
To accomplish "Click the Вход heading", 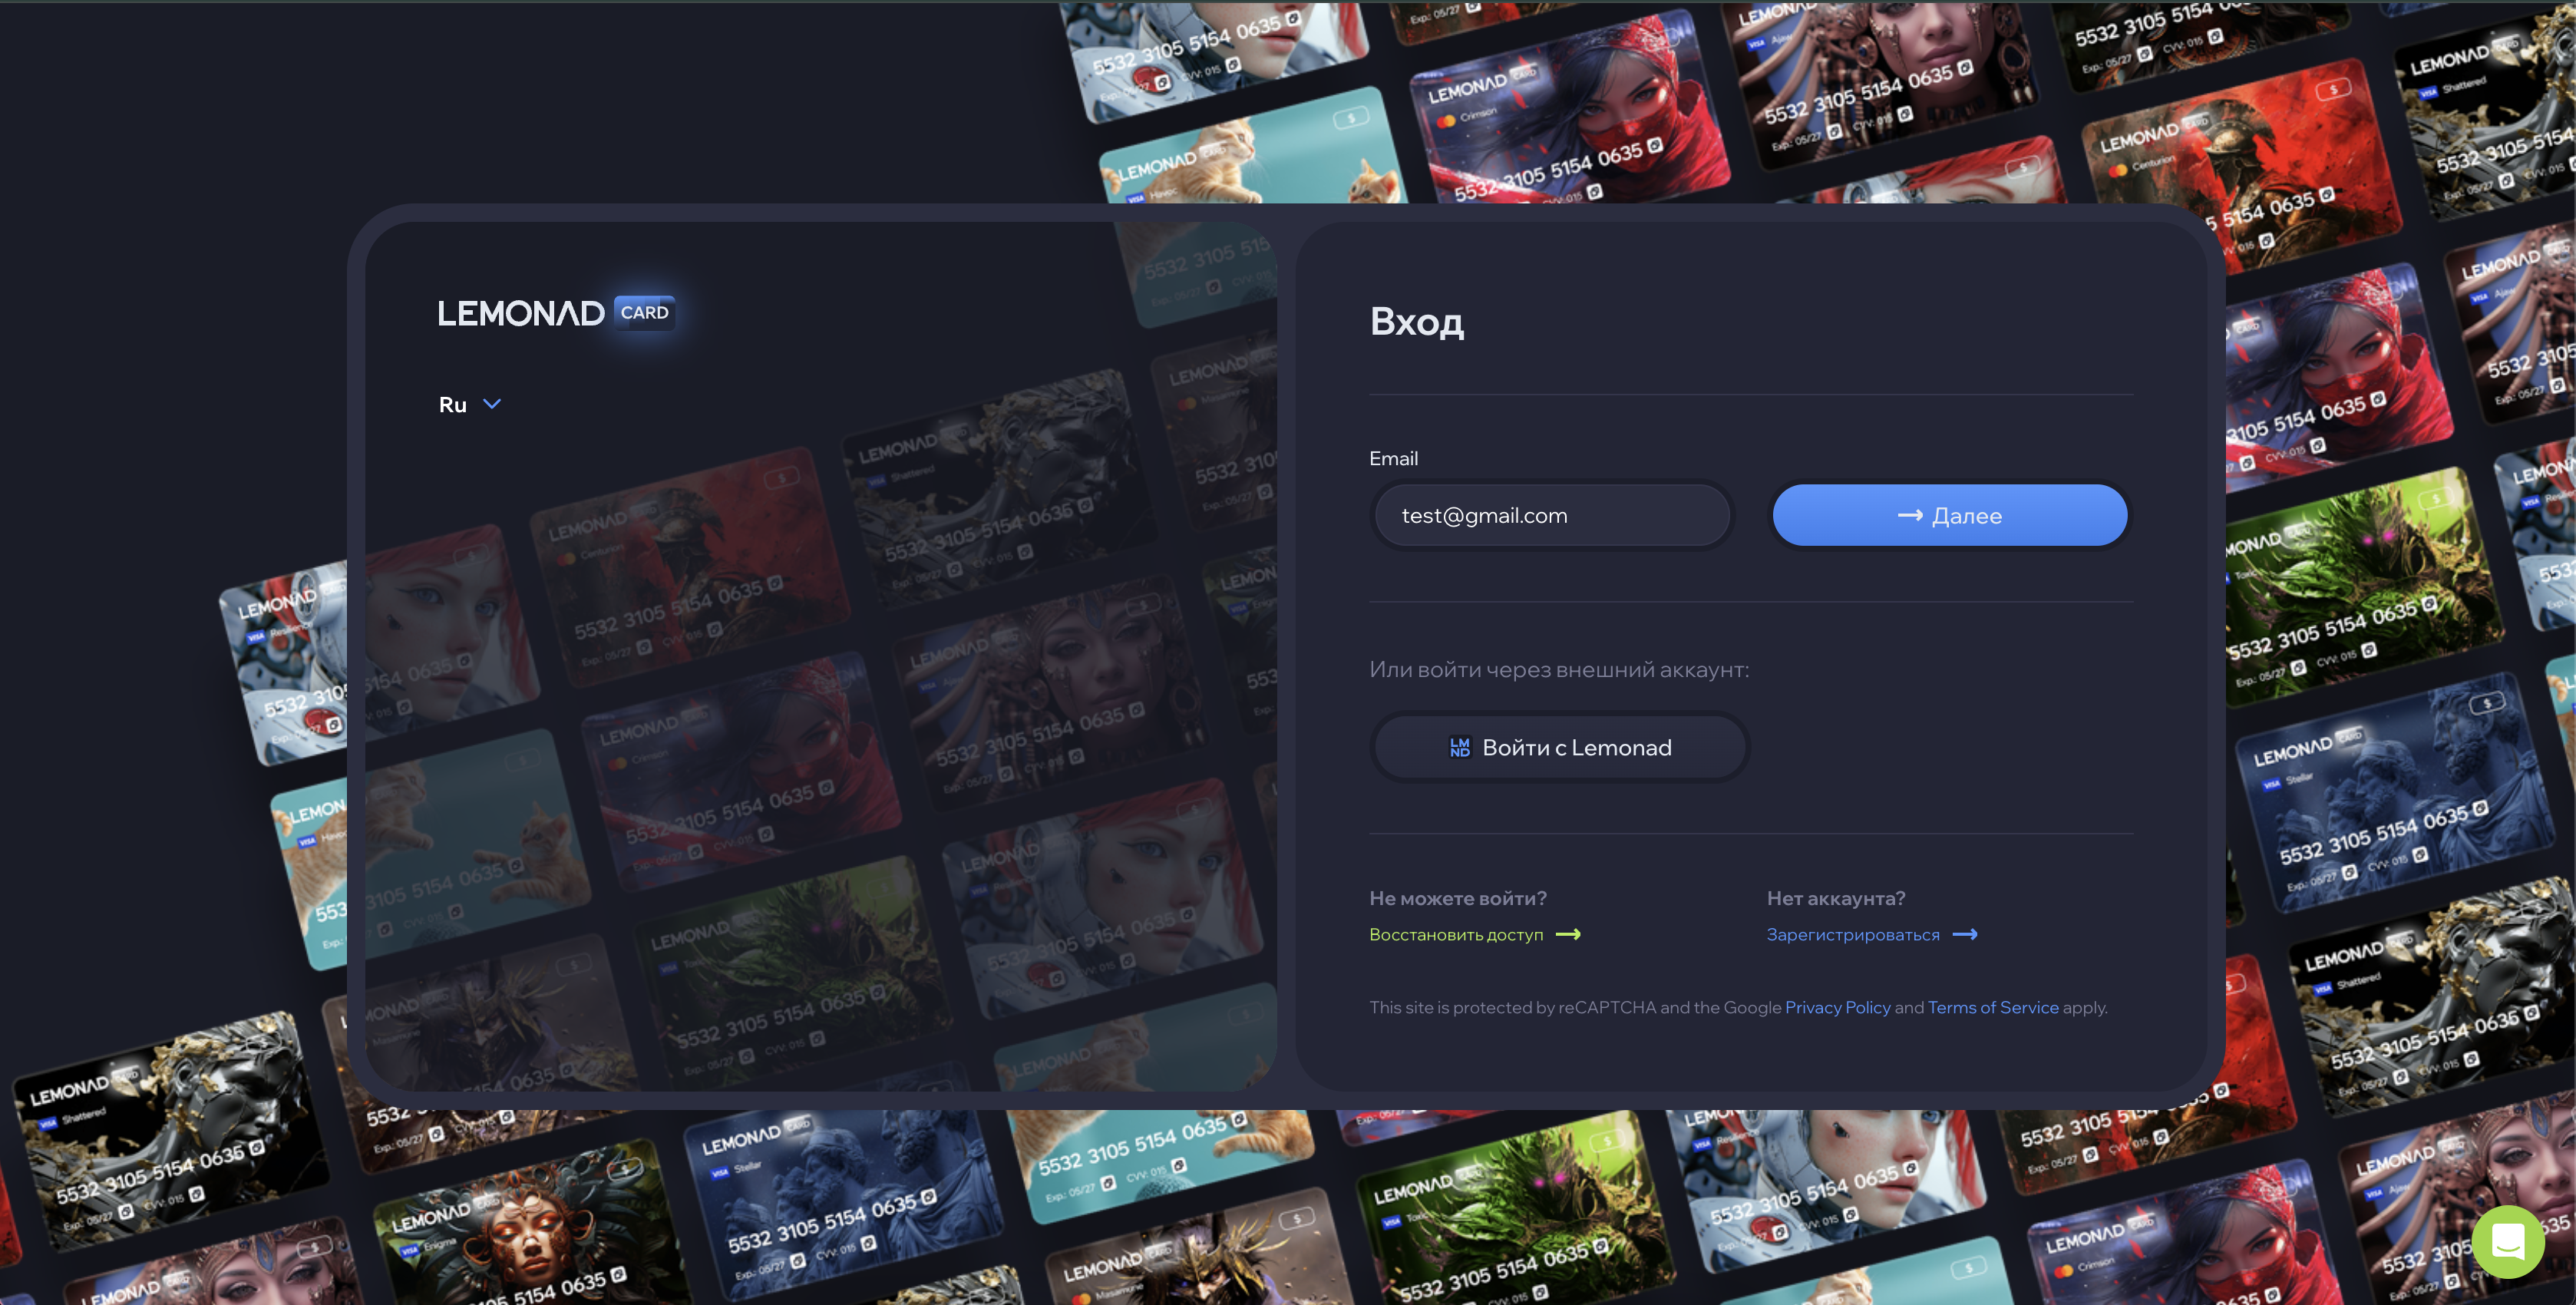I will (1416, 321).
